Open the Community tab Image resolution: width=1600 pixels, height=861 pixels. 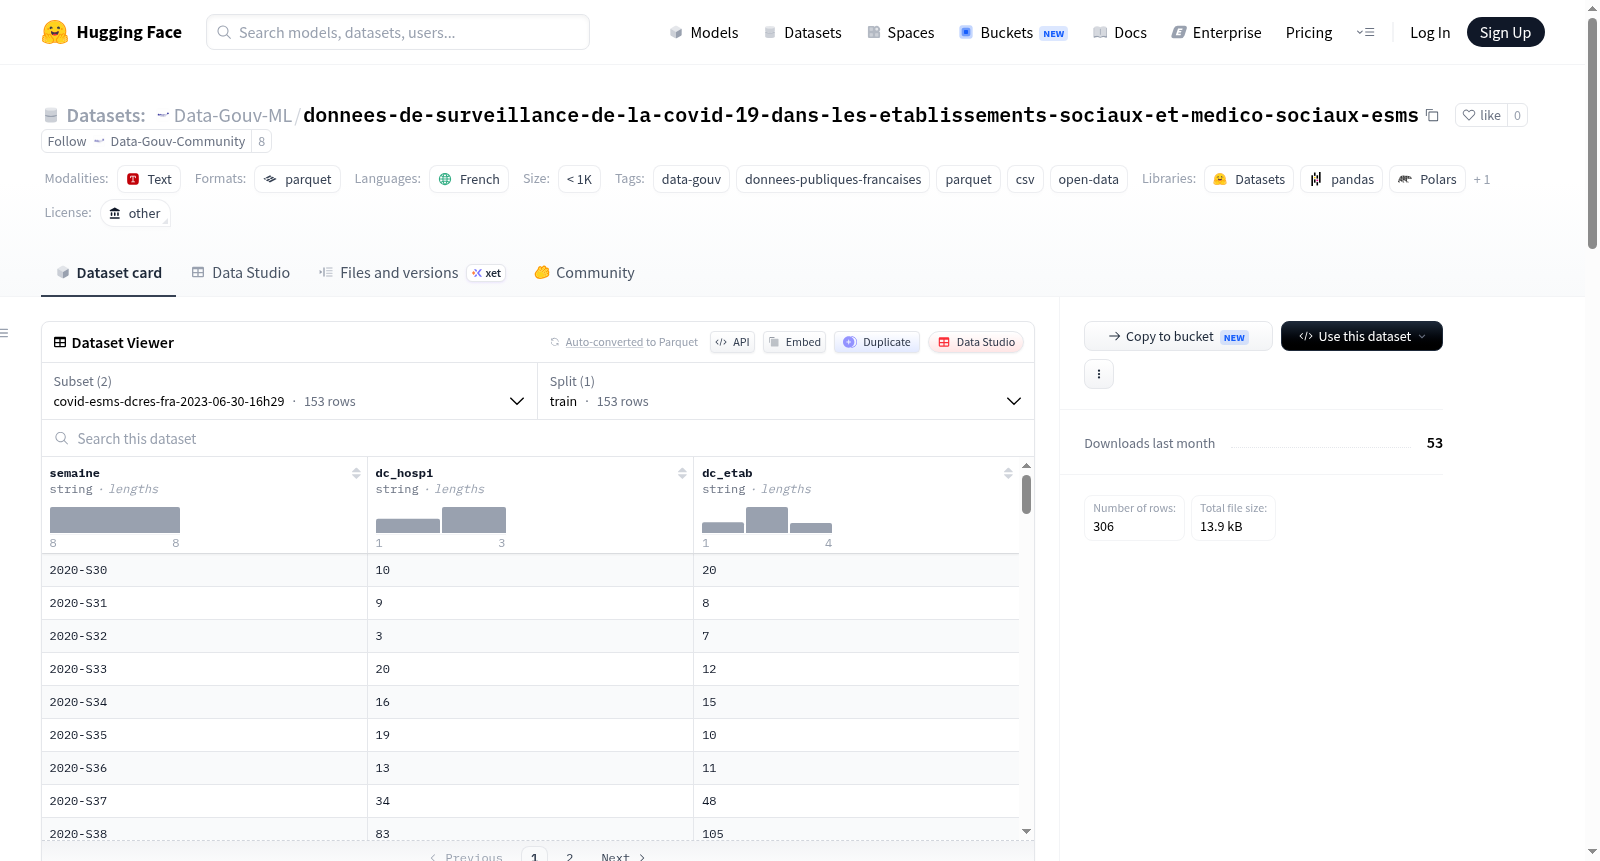pos(584,272)
